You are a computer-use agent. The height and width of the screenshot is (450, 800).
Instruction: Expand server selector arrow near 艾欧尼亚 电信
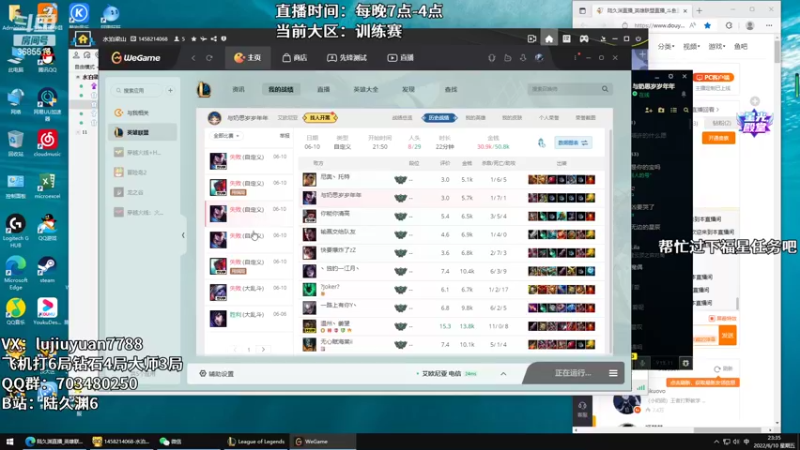point(504,374)
